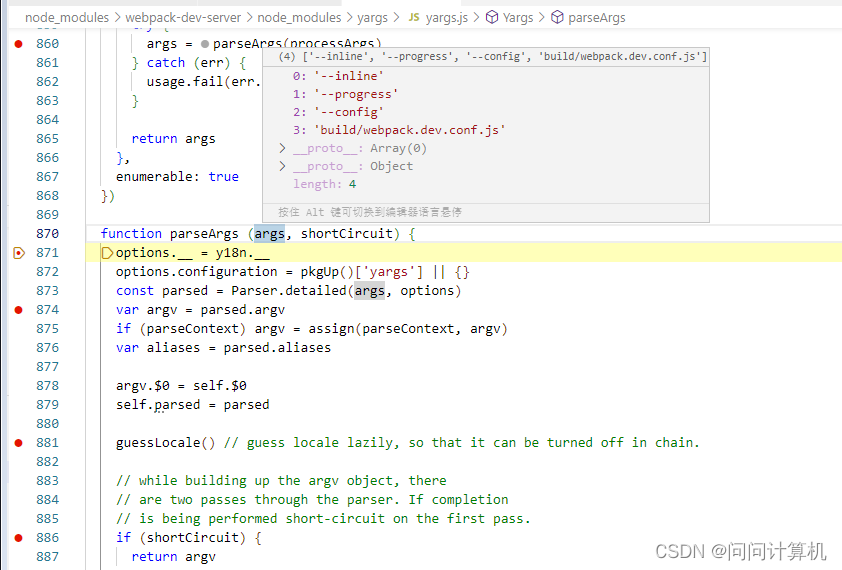Click line number 870 in gutter
This screenshot has width=842, height=570.
click(47, 234)
